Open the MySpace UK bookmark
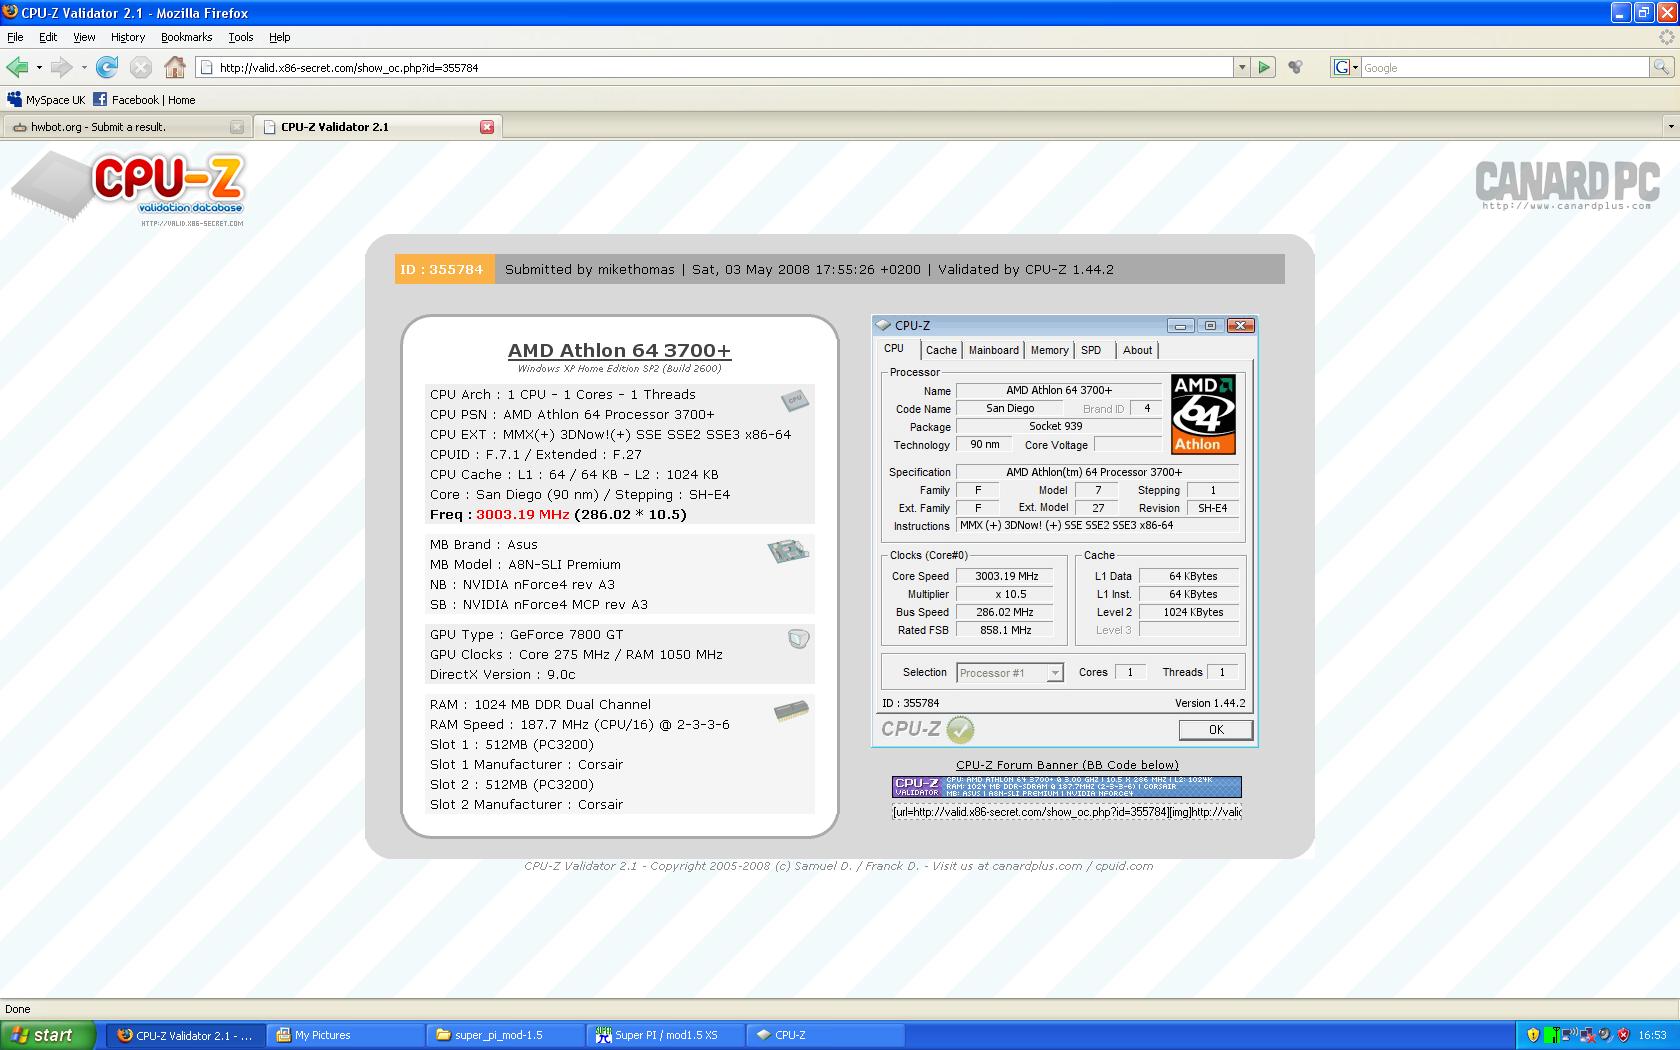This screenshot has height=1050, width=1680. [46, 99]
